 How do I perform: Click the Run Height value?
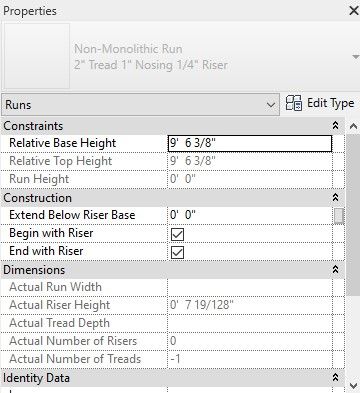pos(250,179)
